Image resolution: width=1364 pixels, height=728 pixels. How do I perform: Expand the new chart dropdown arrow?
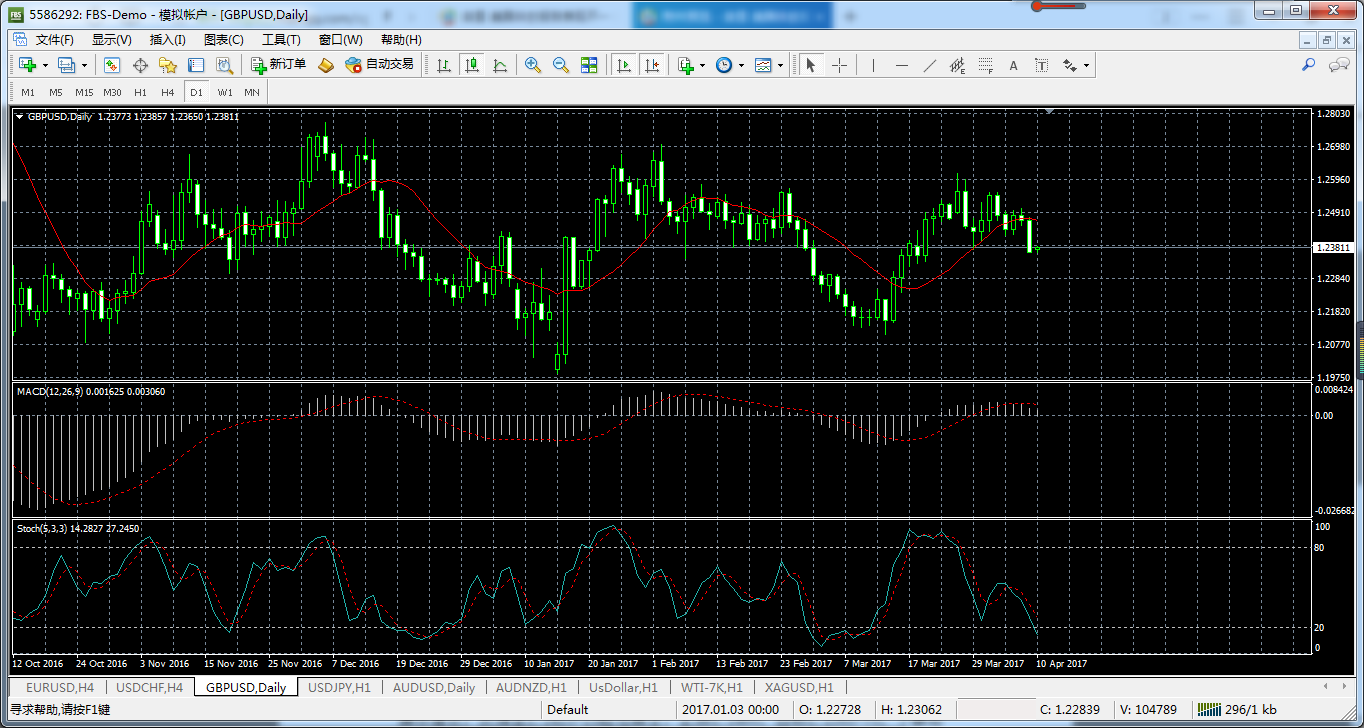click(45, 65)
